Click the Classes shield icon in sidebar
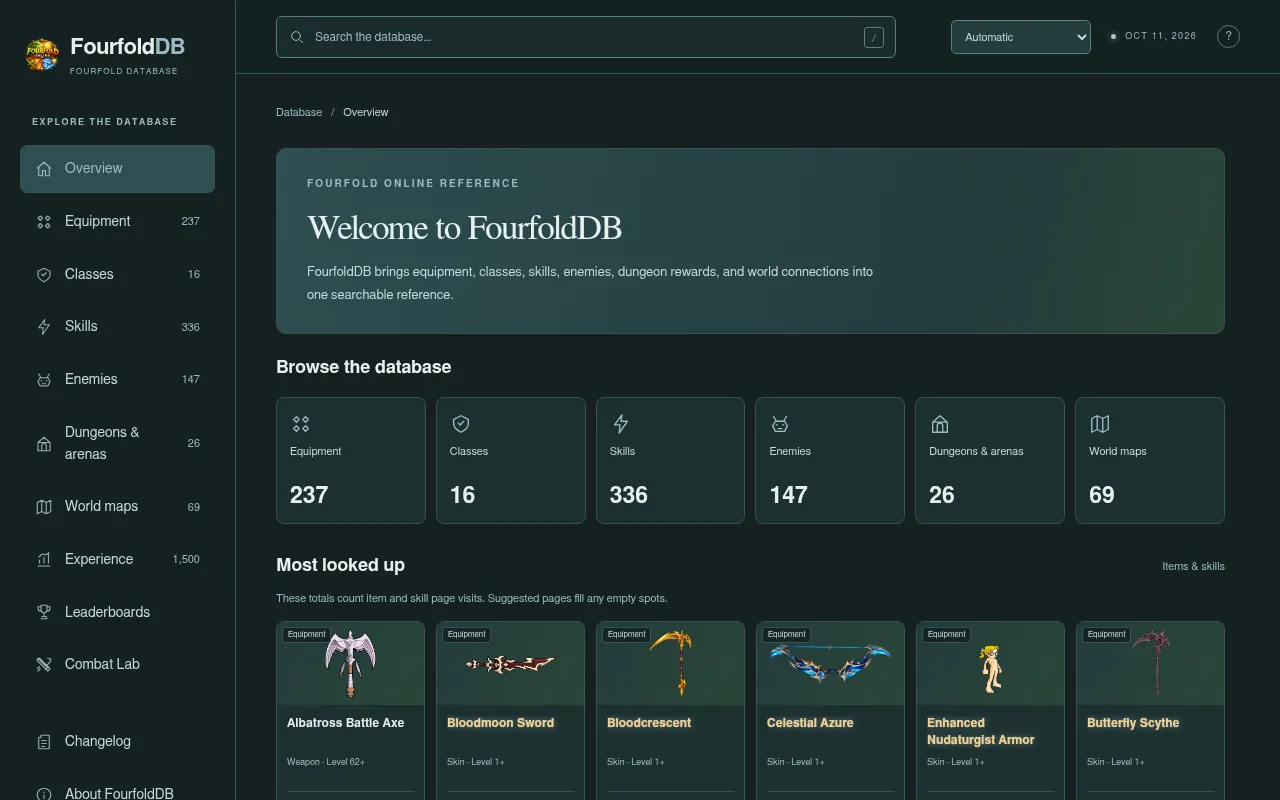The height and width of the screenshot is (800, 1280). click(x=44, y=274)
